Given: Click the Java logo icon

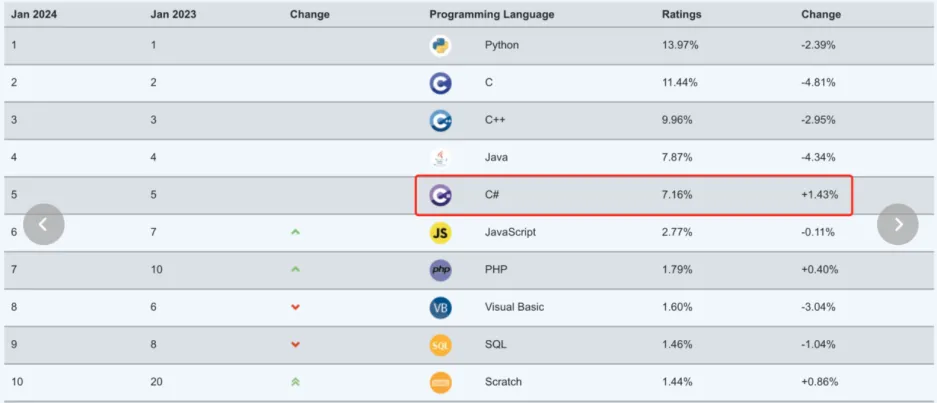Looking at the screenshot, I should [x=440, y=157].
